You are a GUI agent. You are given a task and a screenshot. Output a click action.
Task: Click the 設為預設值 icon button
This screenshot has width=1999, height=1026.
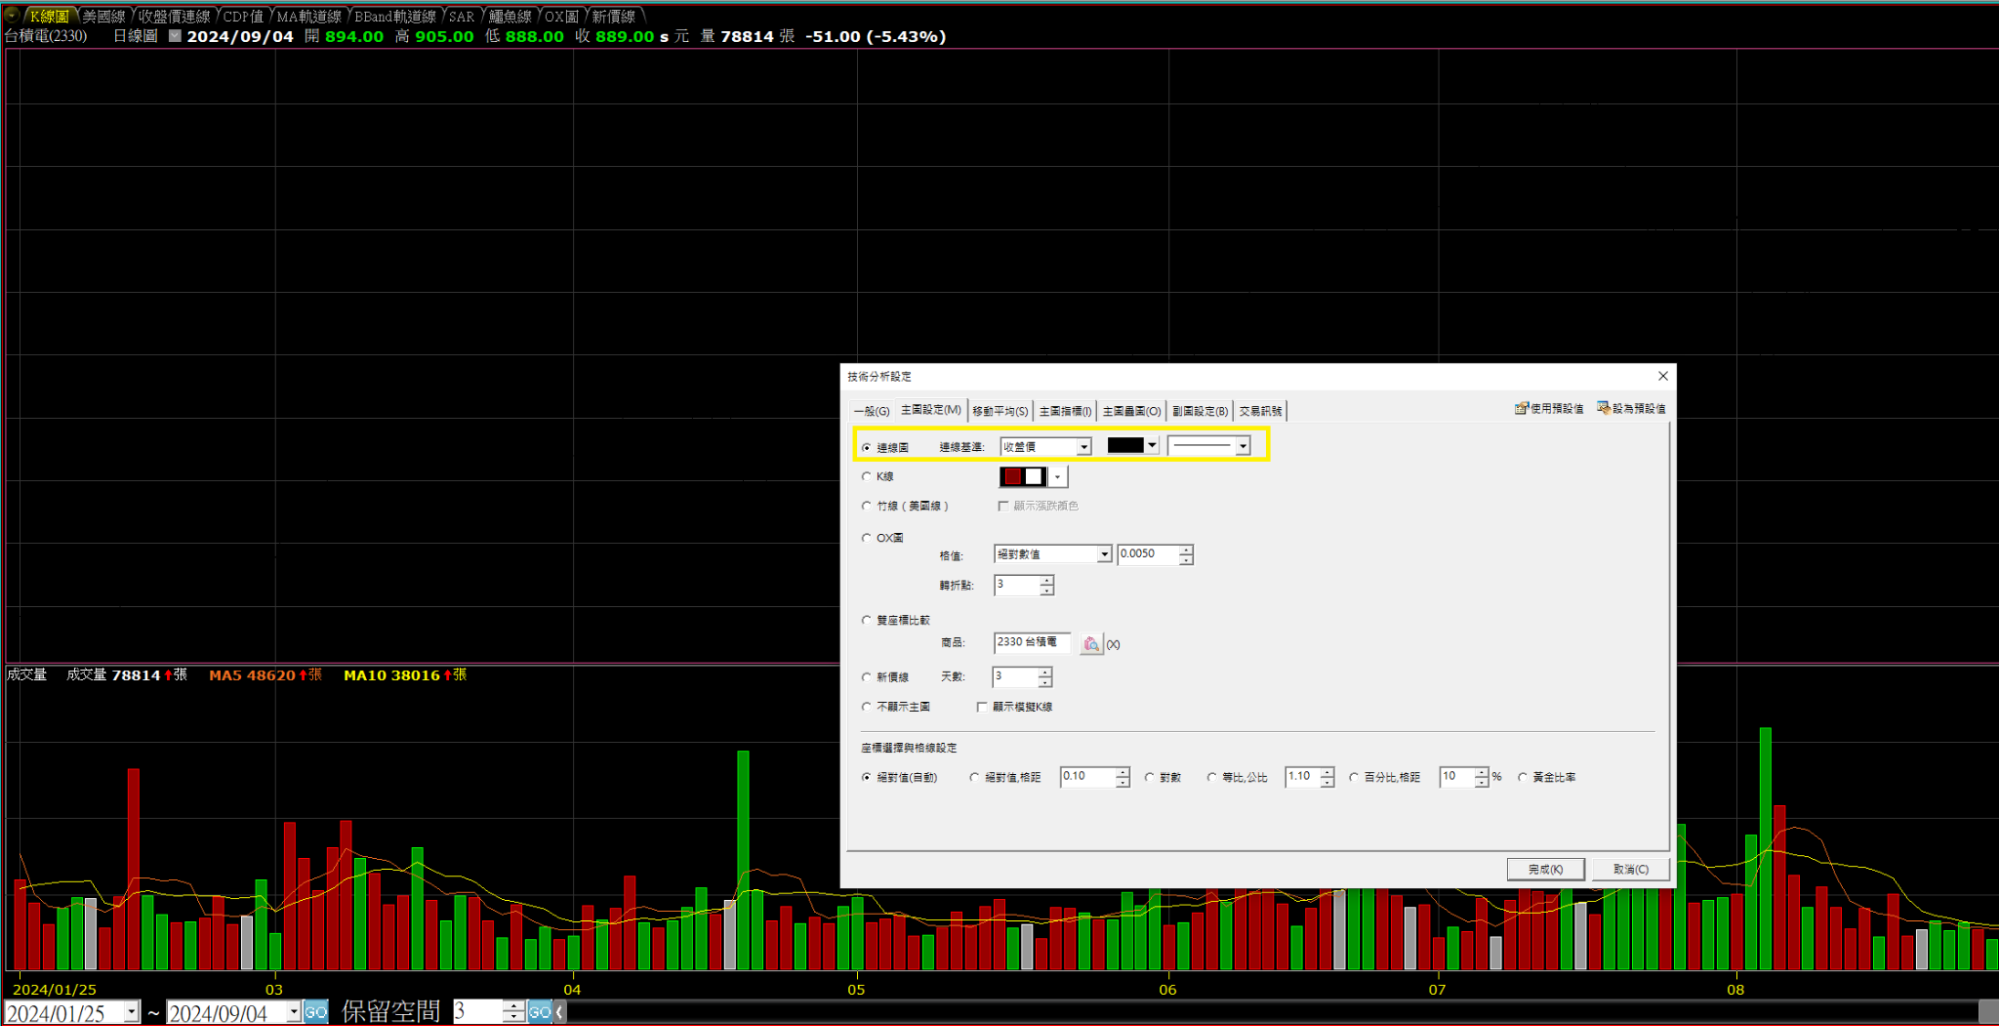pyautogui.click(x=1631, y=408)
